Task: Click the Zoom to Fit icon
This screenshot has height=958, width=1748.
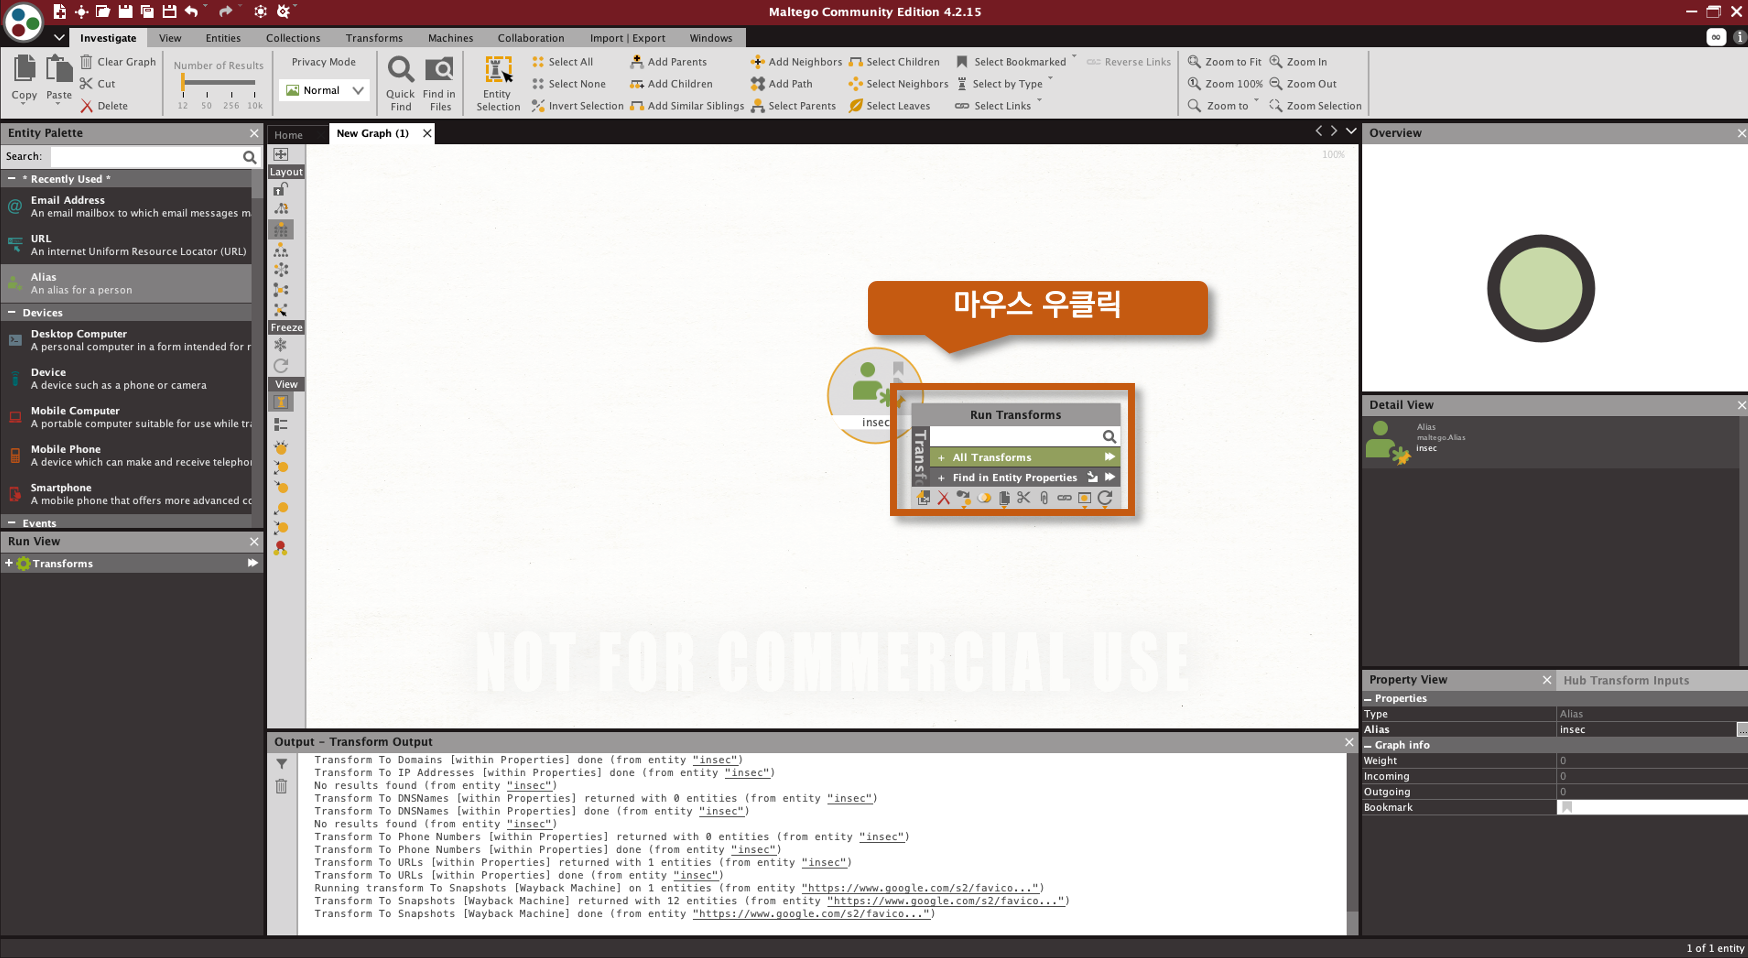Action: (x=1194, y=61)
